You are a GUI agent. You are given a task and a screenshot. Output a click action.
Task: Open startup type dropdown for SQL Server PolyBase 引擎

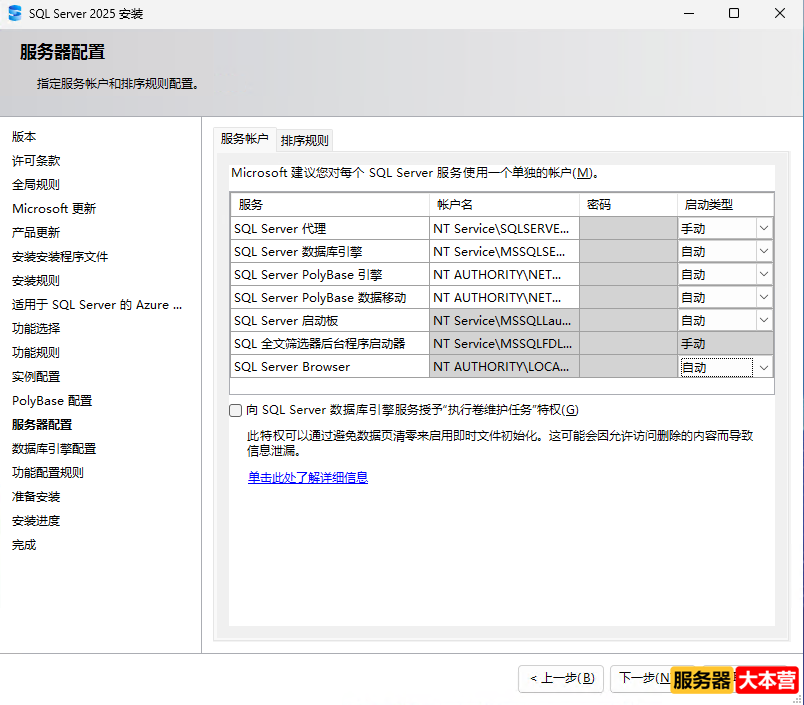tap(764, 274)
